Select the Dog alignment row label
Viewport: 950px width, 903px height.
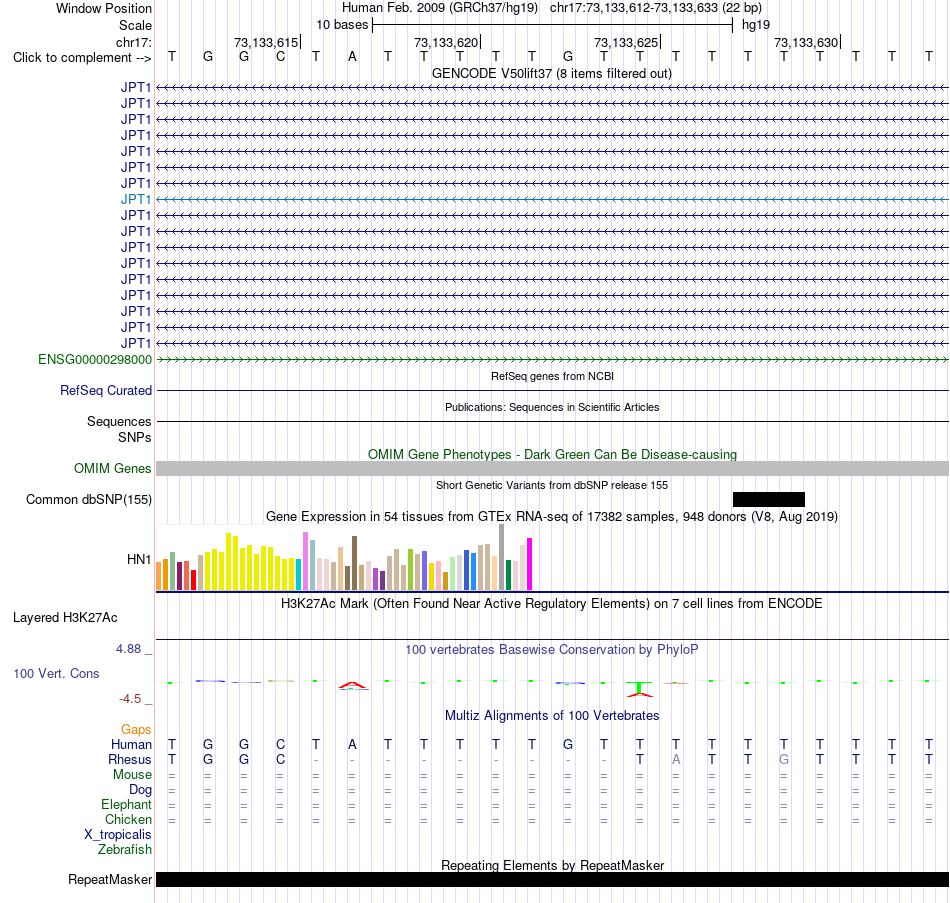140,790
